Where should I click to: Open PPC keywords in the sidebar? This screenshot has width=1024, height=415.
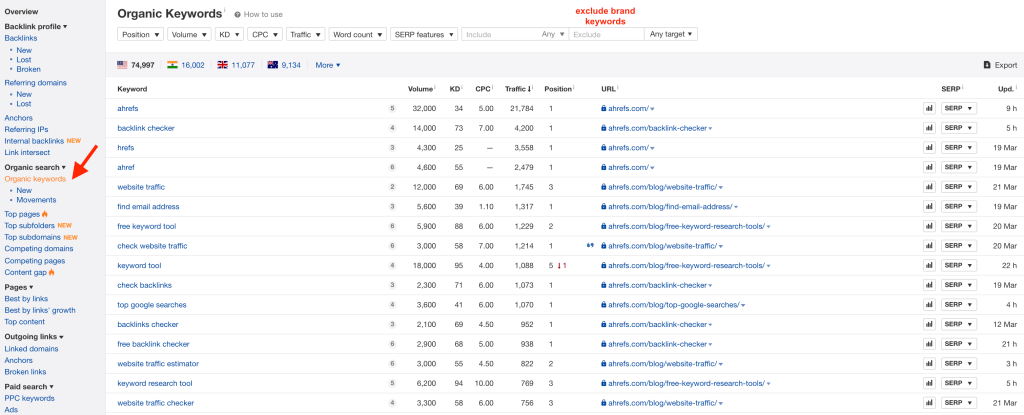[x=29, y=398]
